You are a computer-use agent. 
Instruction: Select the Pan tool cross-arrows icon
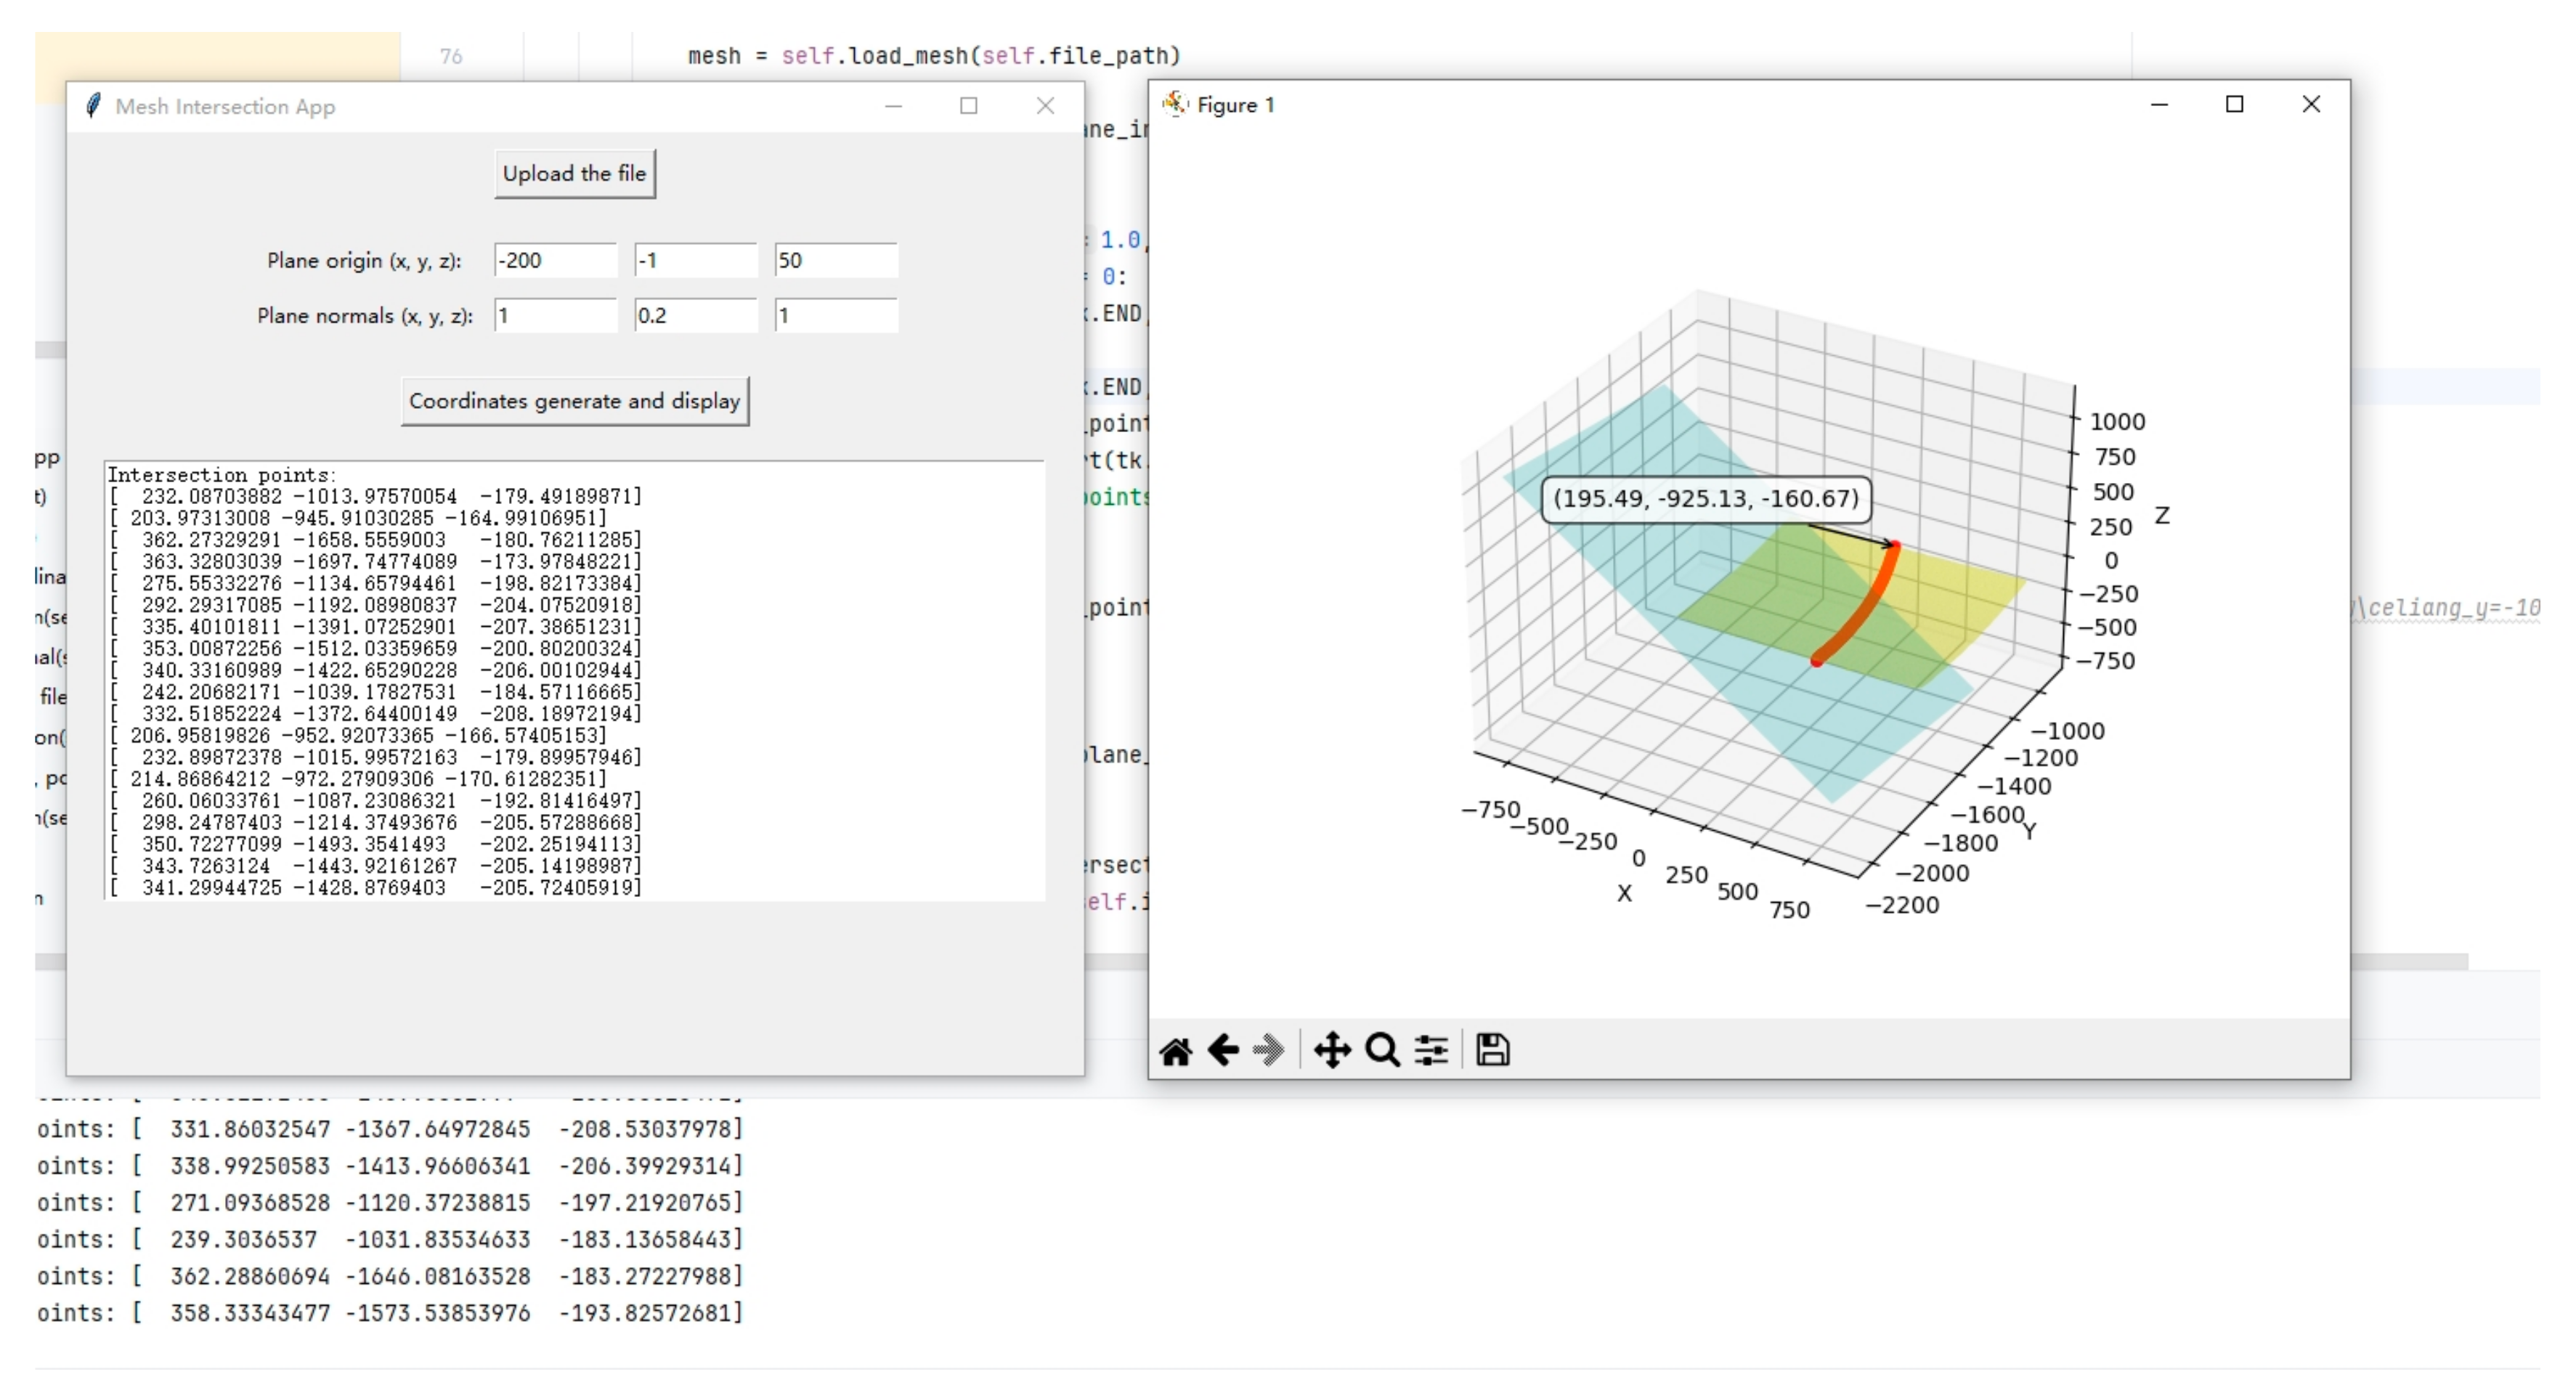coord(1332,1051)
